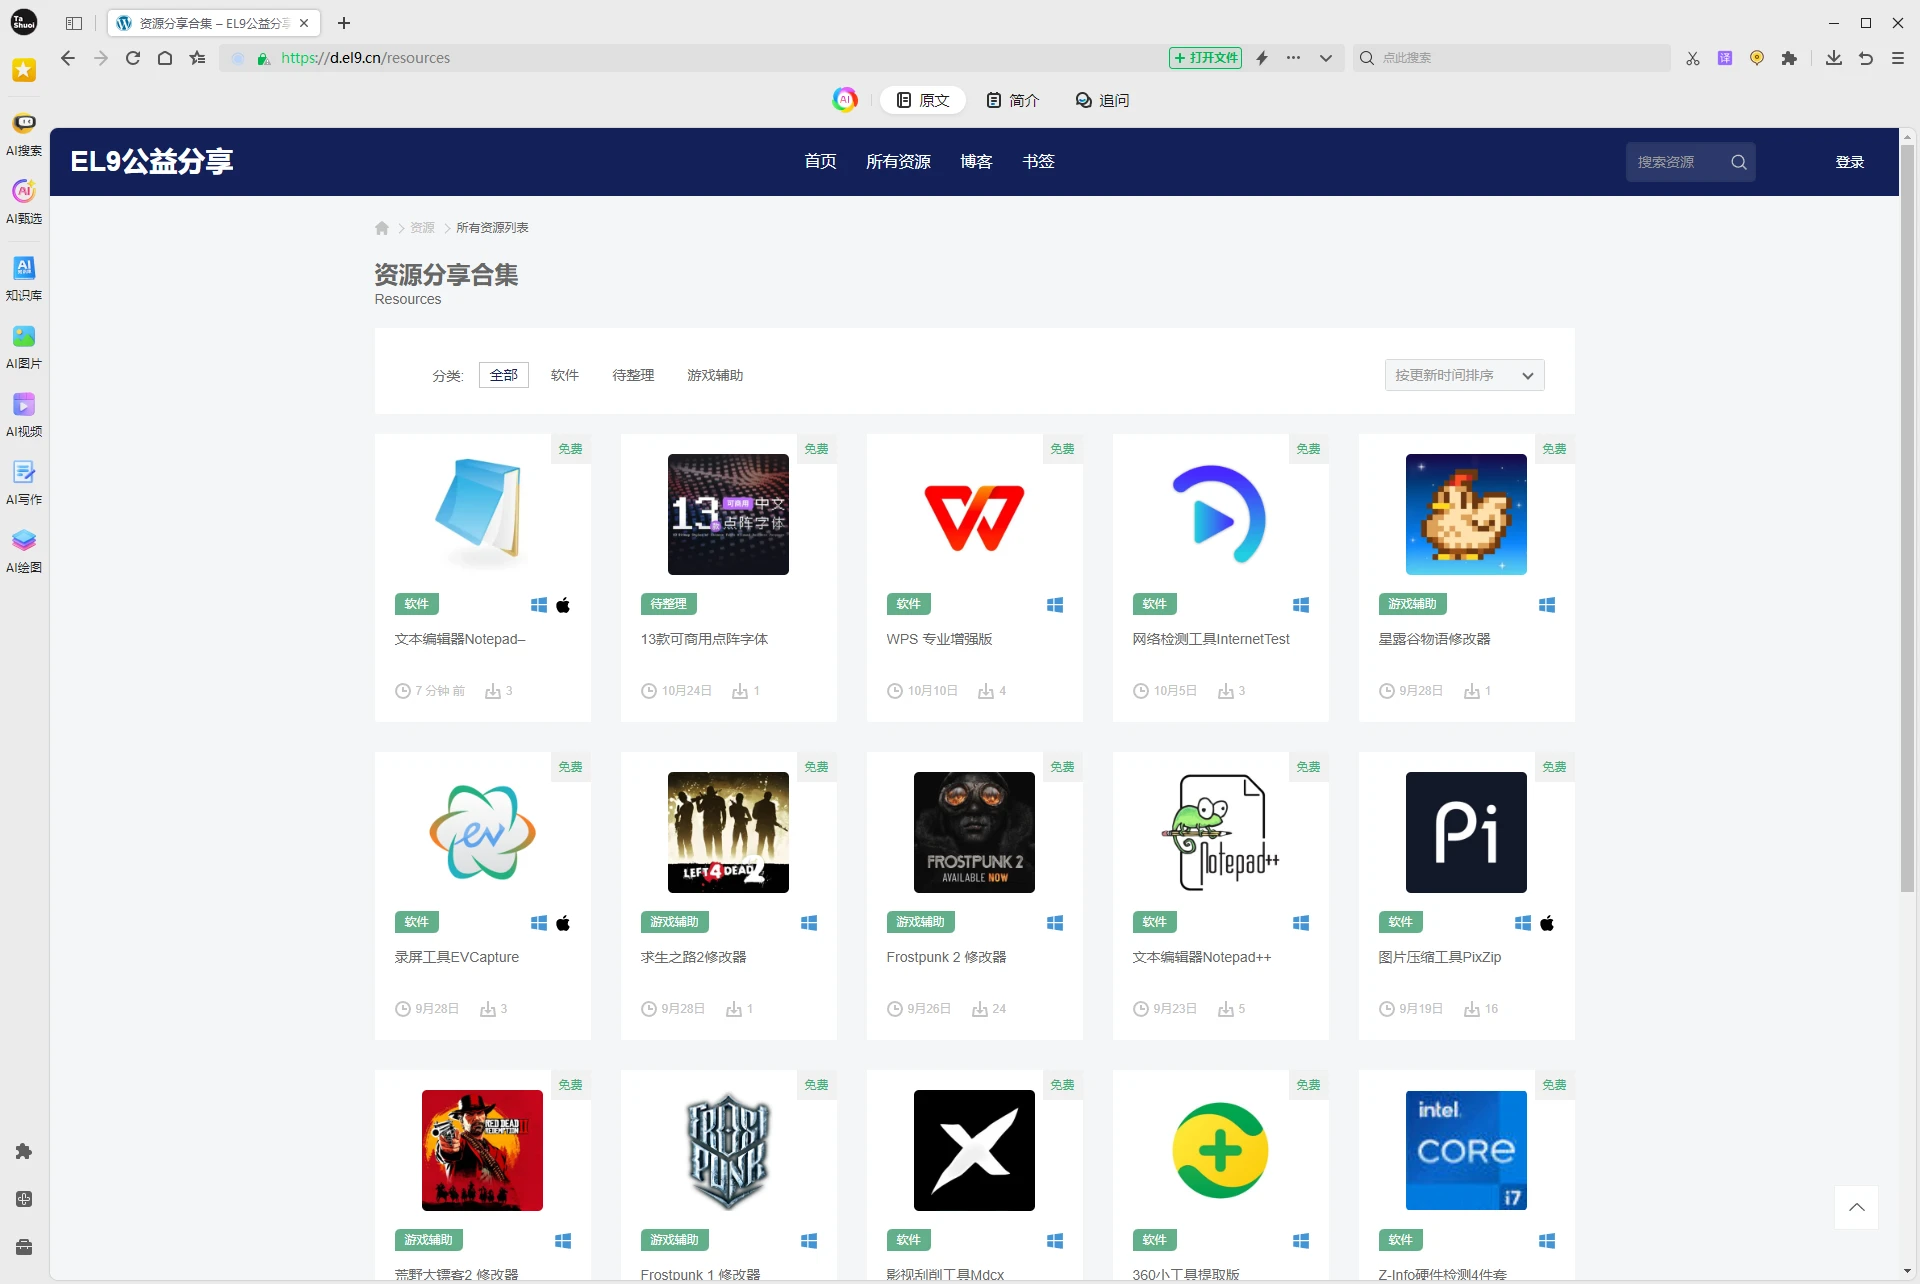Open a new browser tab
The image size is (1920, 1284).
click(344, 23)
